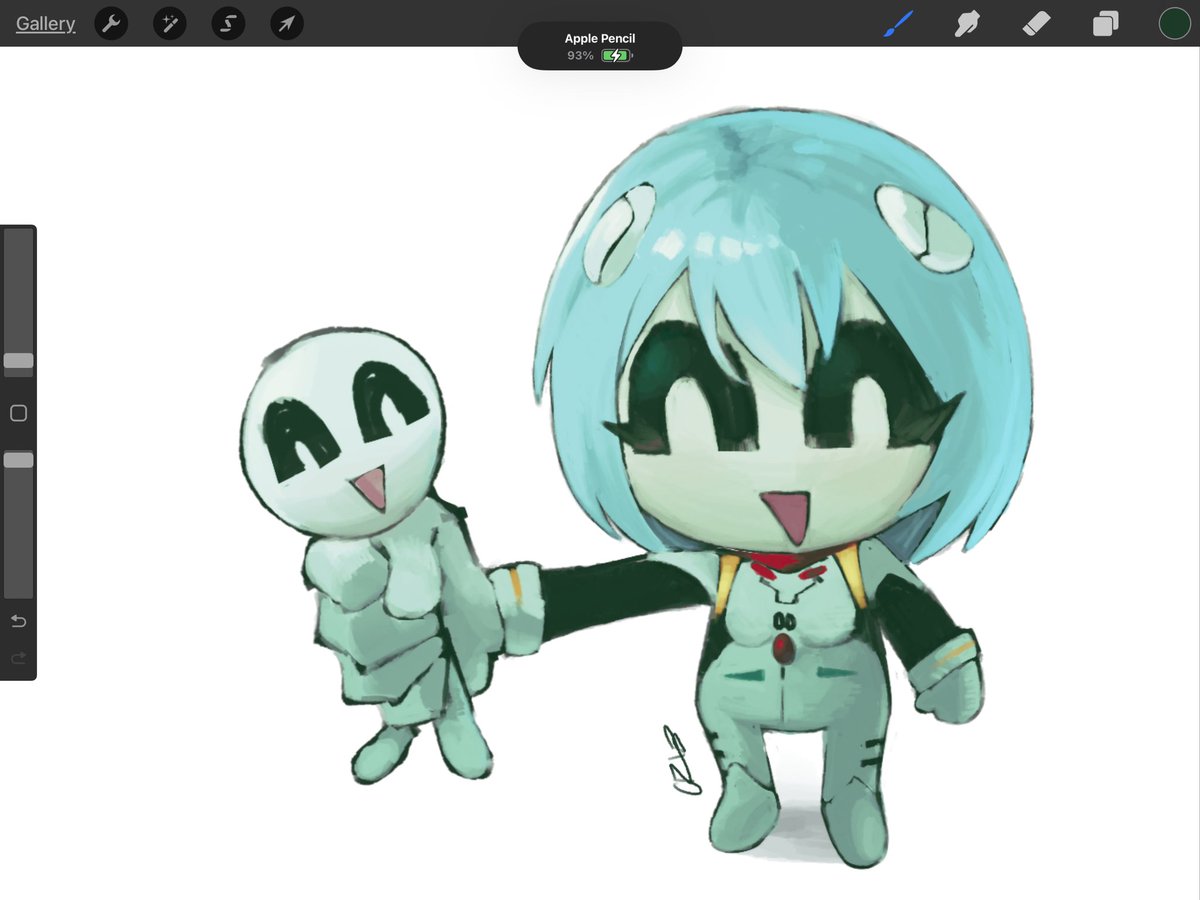The width and height of the screenshot is (1200, 900).
Task: Tap the 93% battery indicator icon
Action: coord(617,56)
